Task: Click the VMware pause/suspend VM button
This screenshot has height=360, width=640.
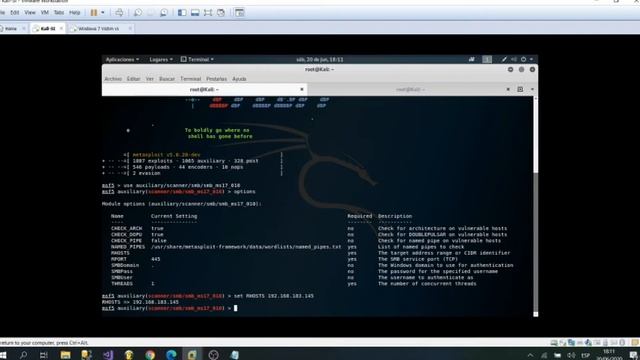Action: pos(94,13)
